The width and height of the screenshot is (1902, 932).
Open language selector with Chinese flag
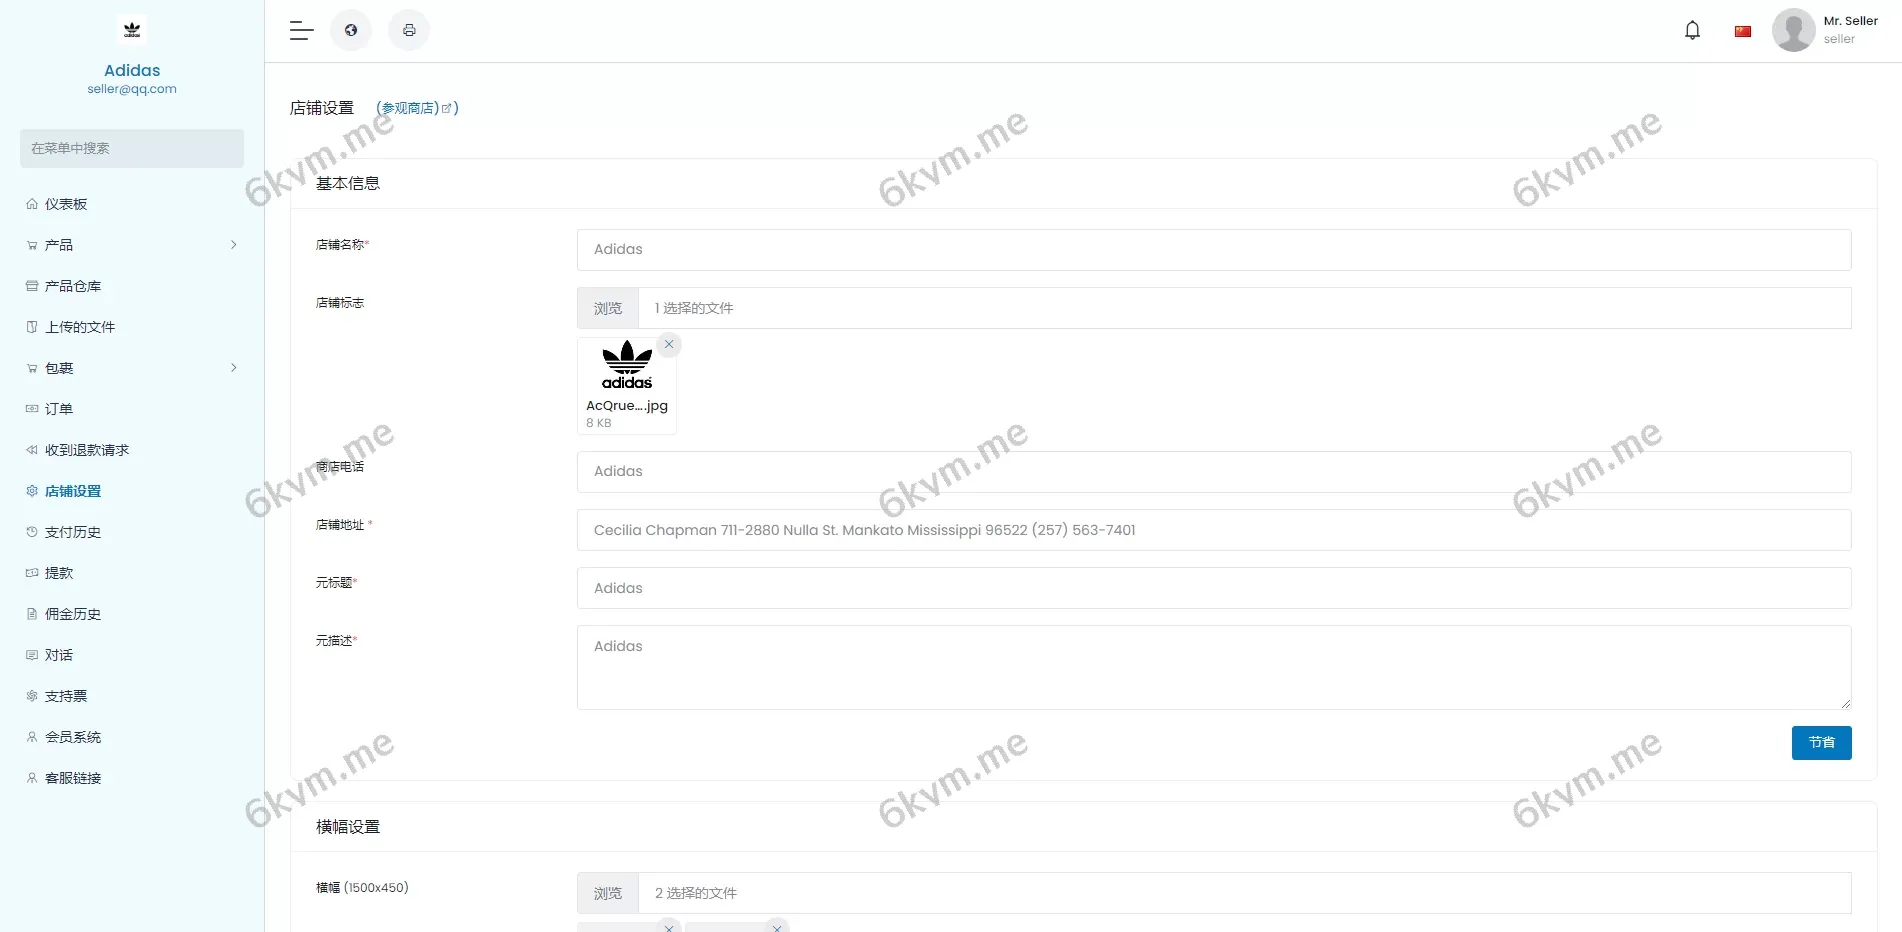click(1743, 31)
